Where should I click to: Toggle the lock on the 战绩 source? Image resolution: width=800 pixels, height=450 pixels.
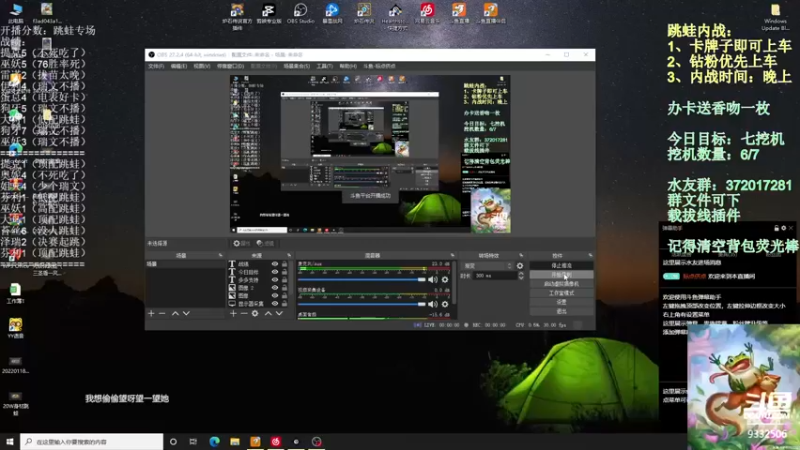pyautogui.click(x=285, y=264)
